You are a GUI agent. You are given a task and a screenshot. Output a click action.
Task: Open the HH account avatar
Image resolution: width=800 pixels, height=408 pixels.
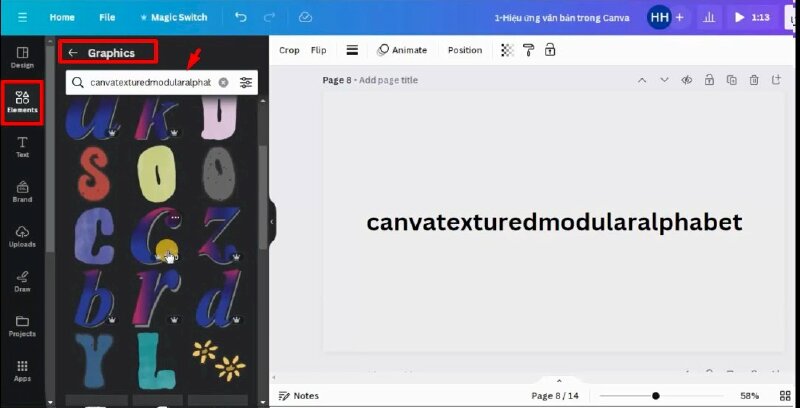(x=659, y=17)
